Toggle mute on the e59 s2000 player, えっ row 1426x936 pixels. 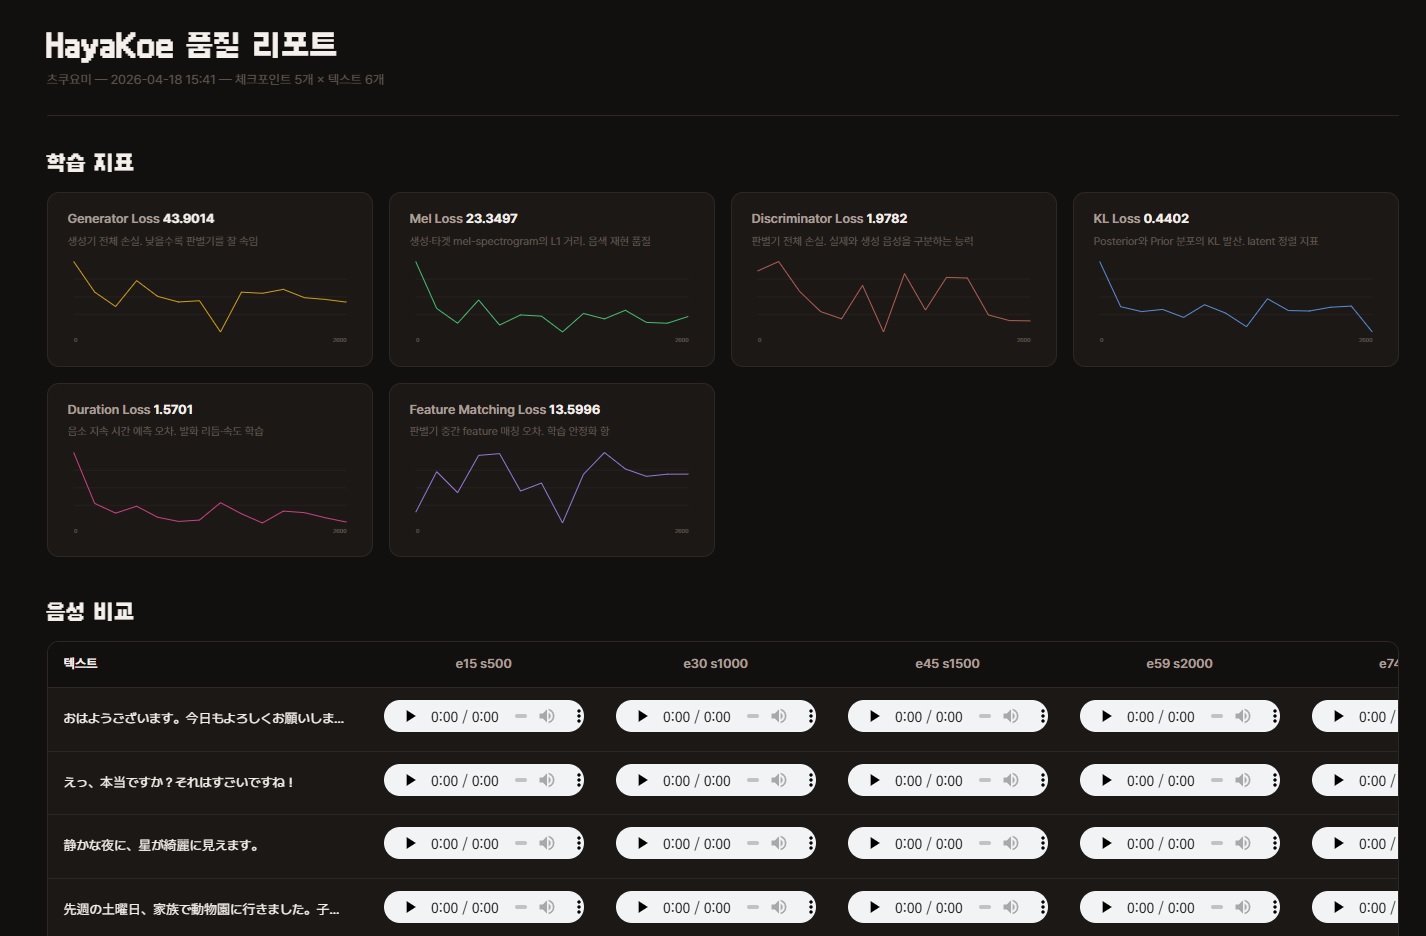(x=1243, y=780)
